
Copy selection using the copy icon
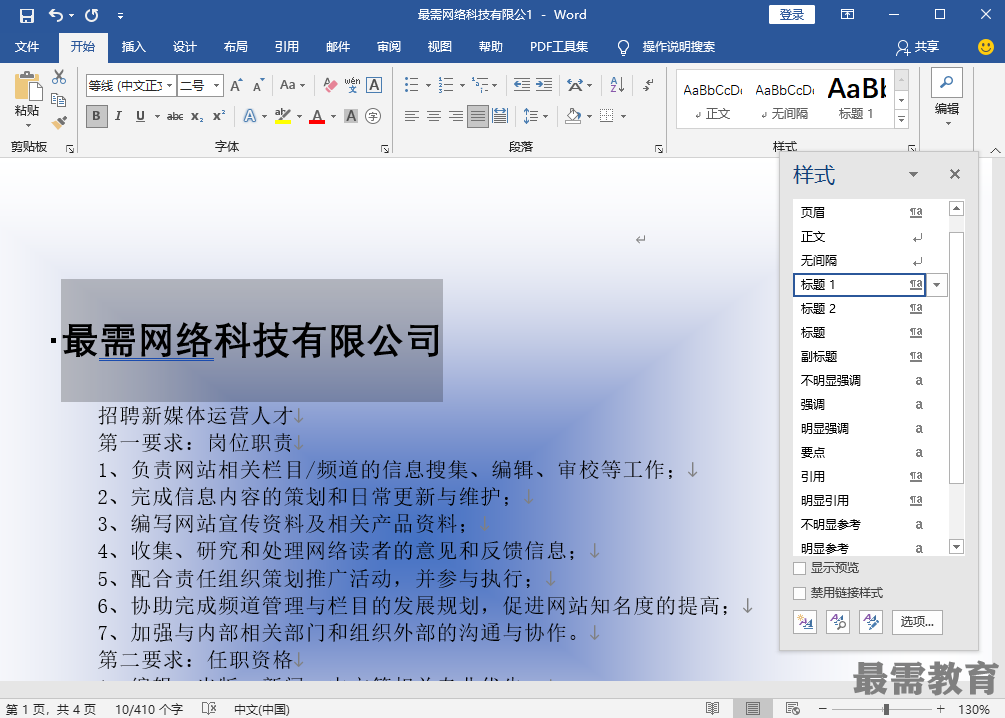point(59,99)
